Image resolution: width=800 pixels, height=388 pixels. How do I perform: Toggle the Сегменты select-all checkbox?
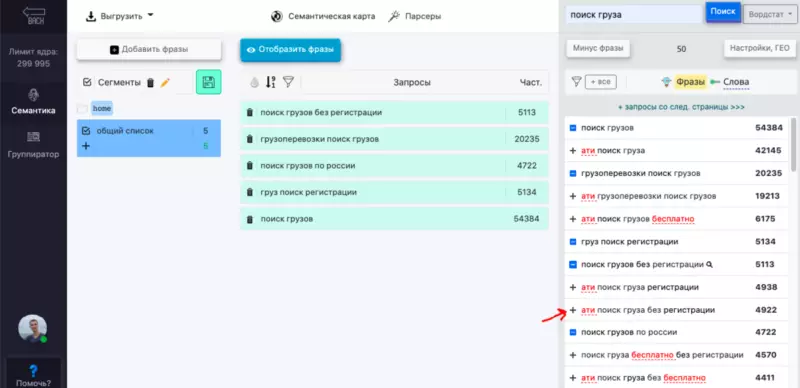[87, 82]
